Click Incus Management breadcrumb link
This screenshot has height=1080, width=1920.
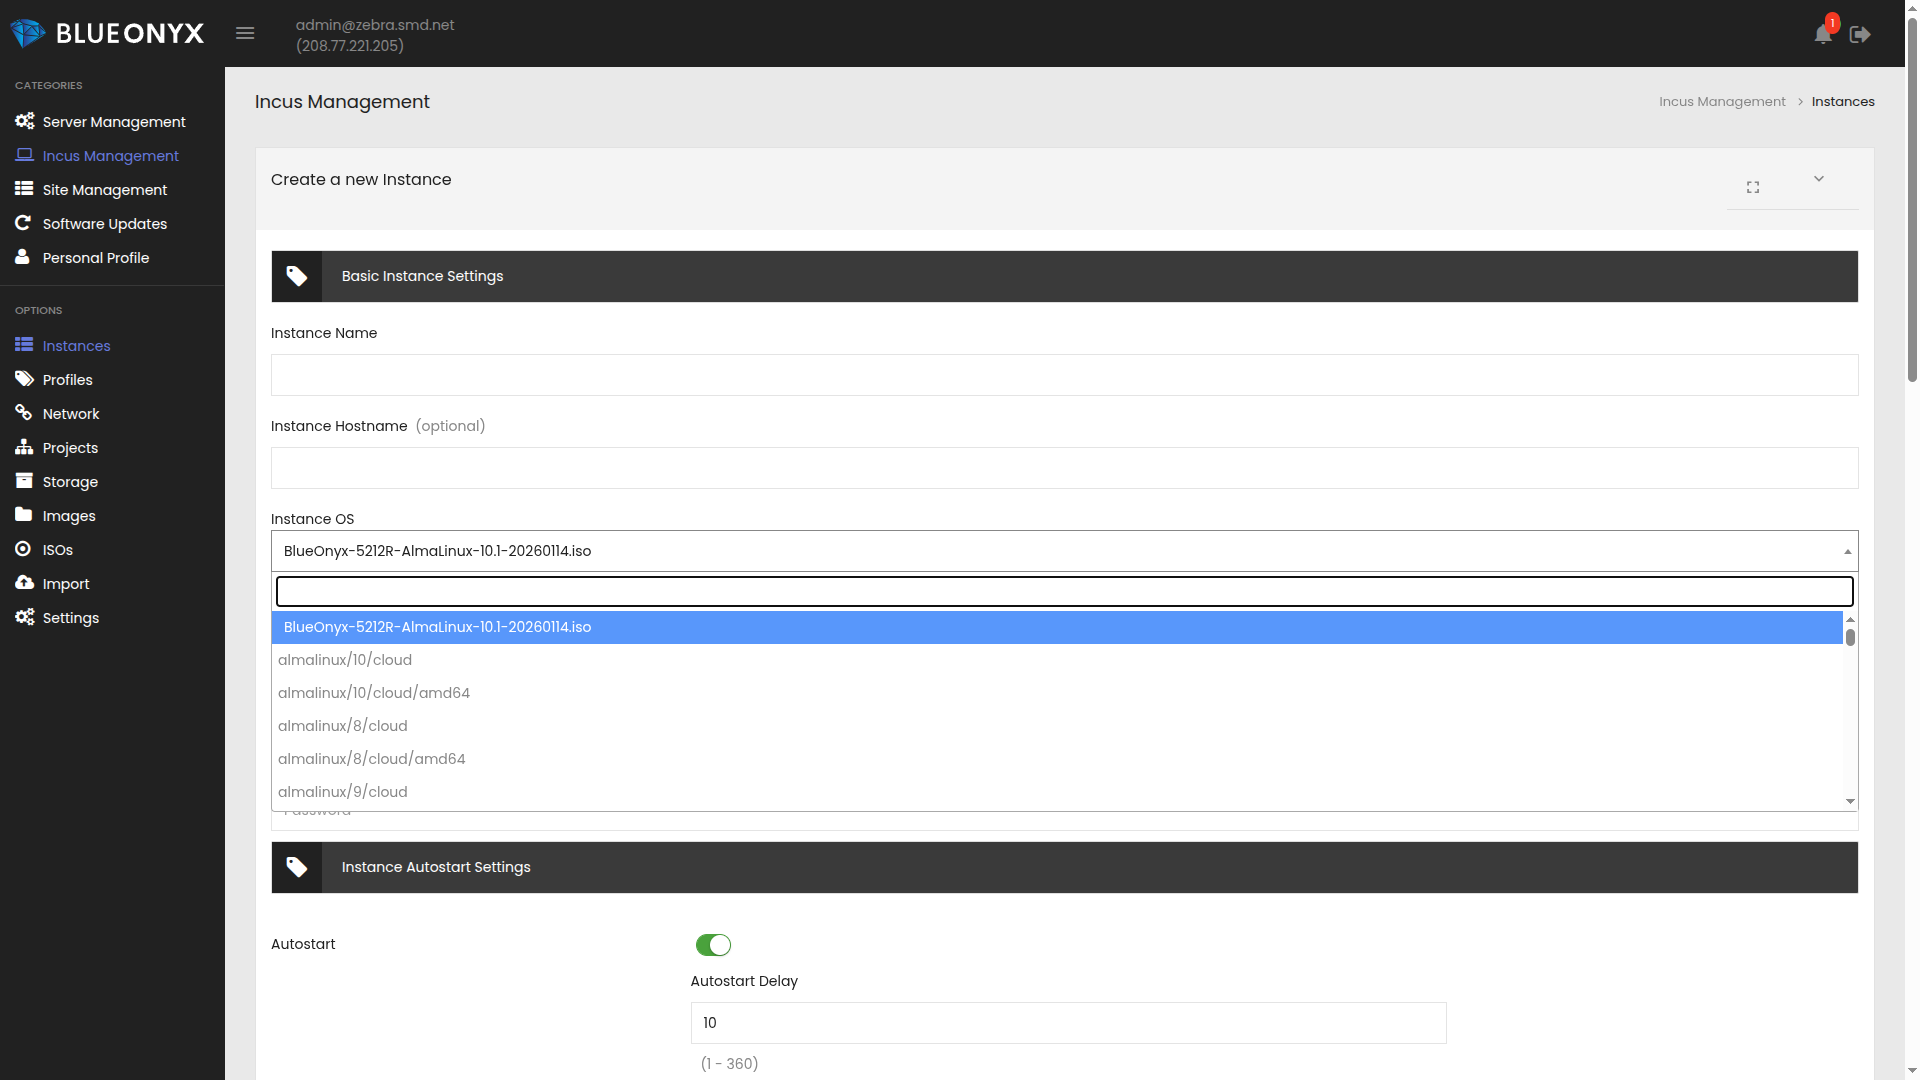click(x=1722, y=102)
